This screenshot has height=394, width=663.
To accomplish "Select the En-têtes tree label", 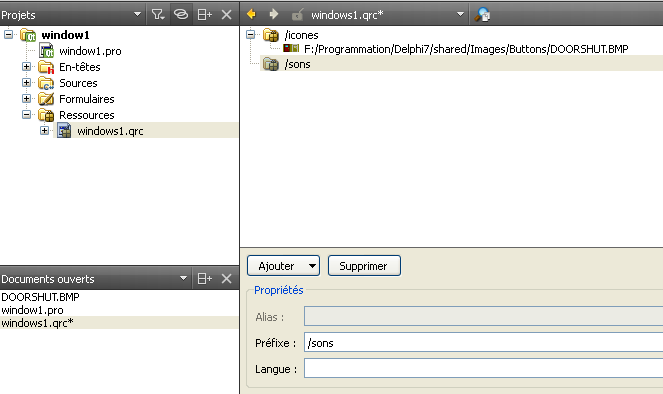I will [79, 67].
